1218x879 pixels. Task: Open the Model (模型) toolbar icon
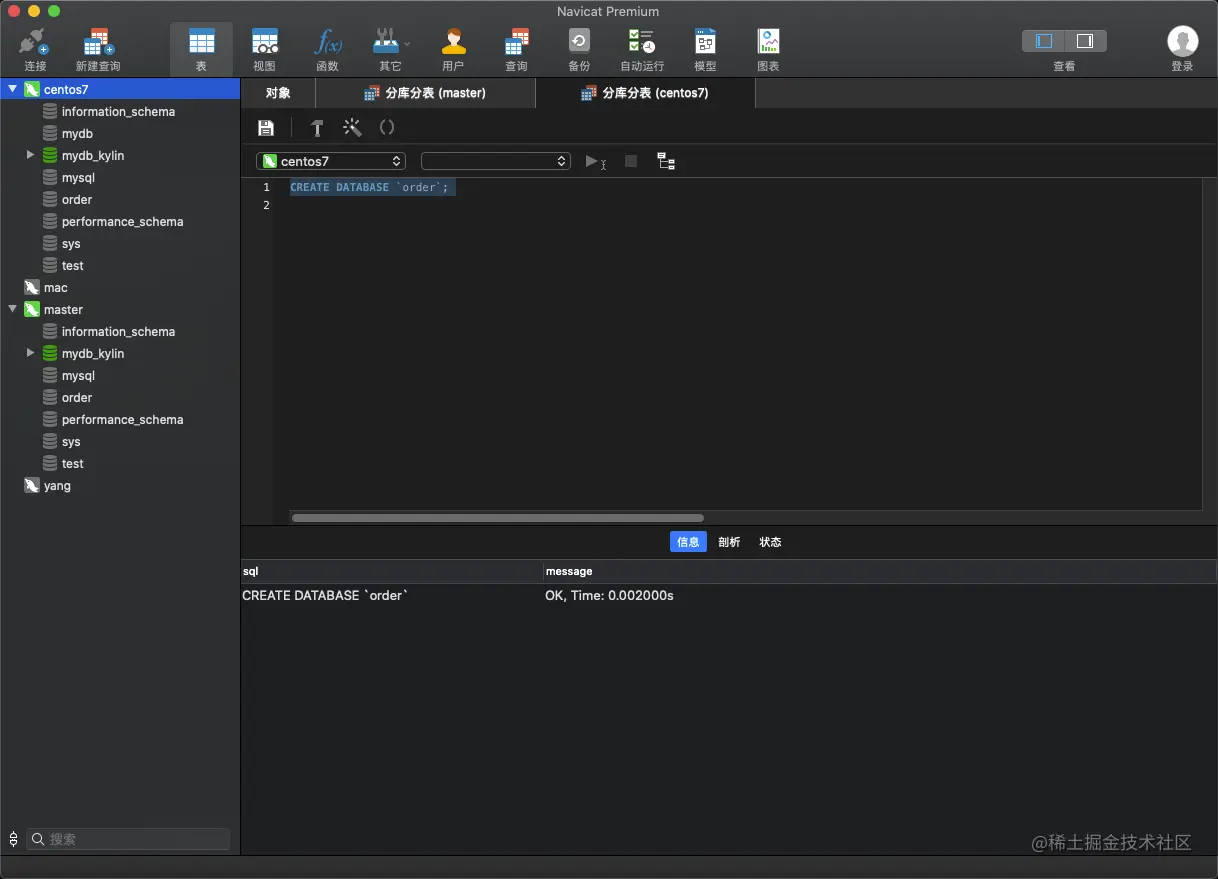point(705,49)
